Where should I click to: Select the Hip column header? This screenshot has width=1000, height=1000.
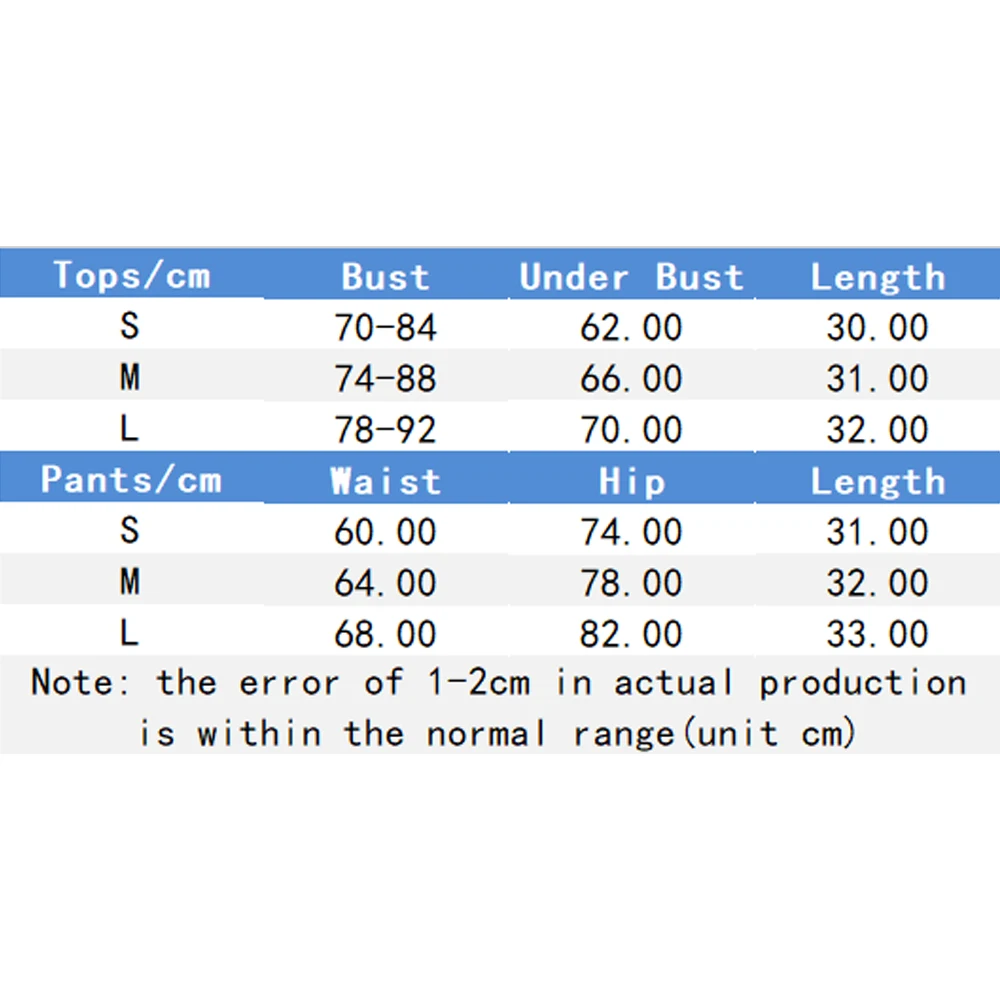(631, 481)
